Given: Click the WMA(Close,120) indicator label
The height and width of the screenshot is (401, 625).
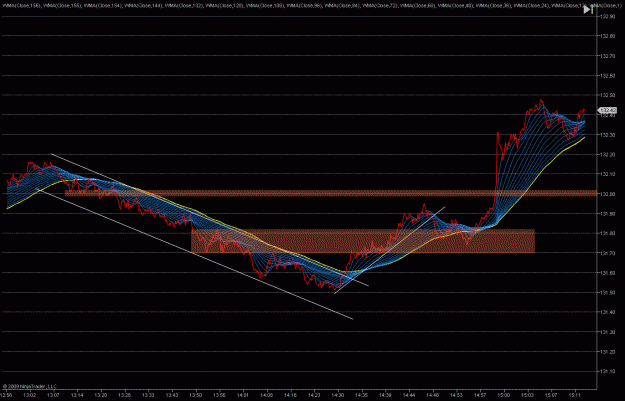Looking at the screenshot, I should coord(225,6).
